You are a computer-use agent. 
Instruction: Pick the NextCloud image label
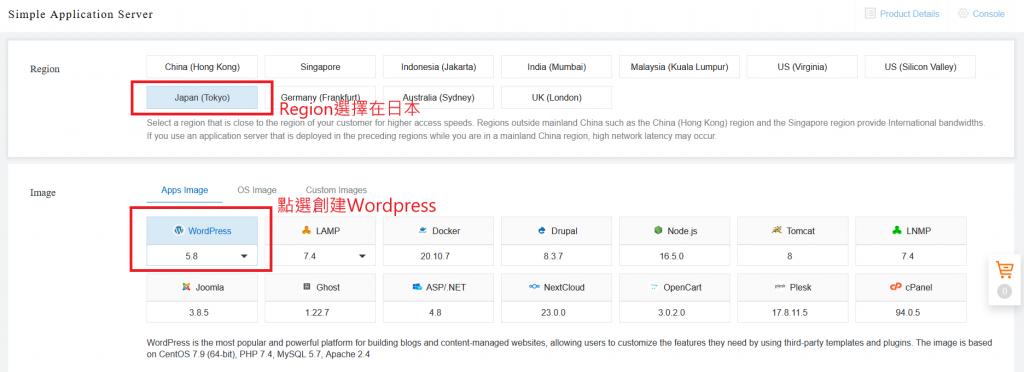(564, 287)
